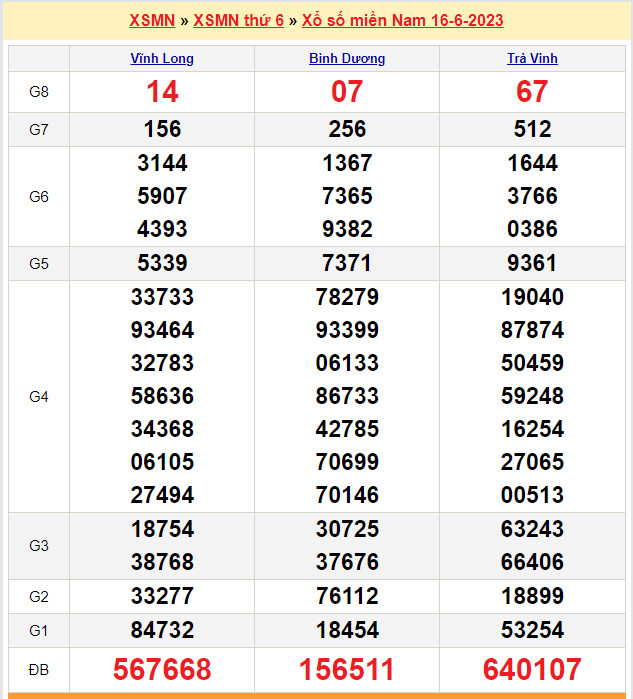This screenshot has height=699, width=633.
Task: Select Bình Dương G8 number 07
Action: [x=347, y=92]
